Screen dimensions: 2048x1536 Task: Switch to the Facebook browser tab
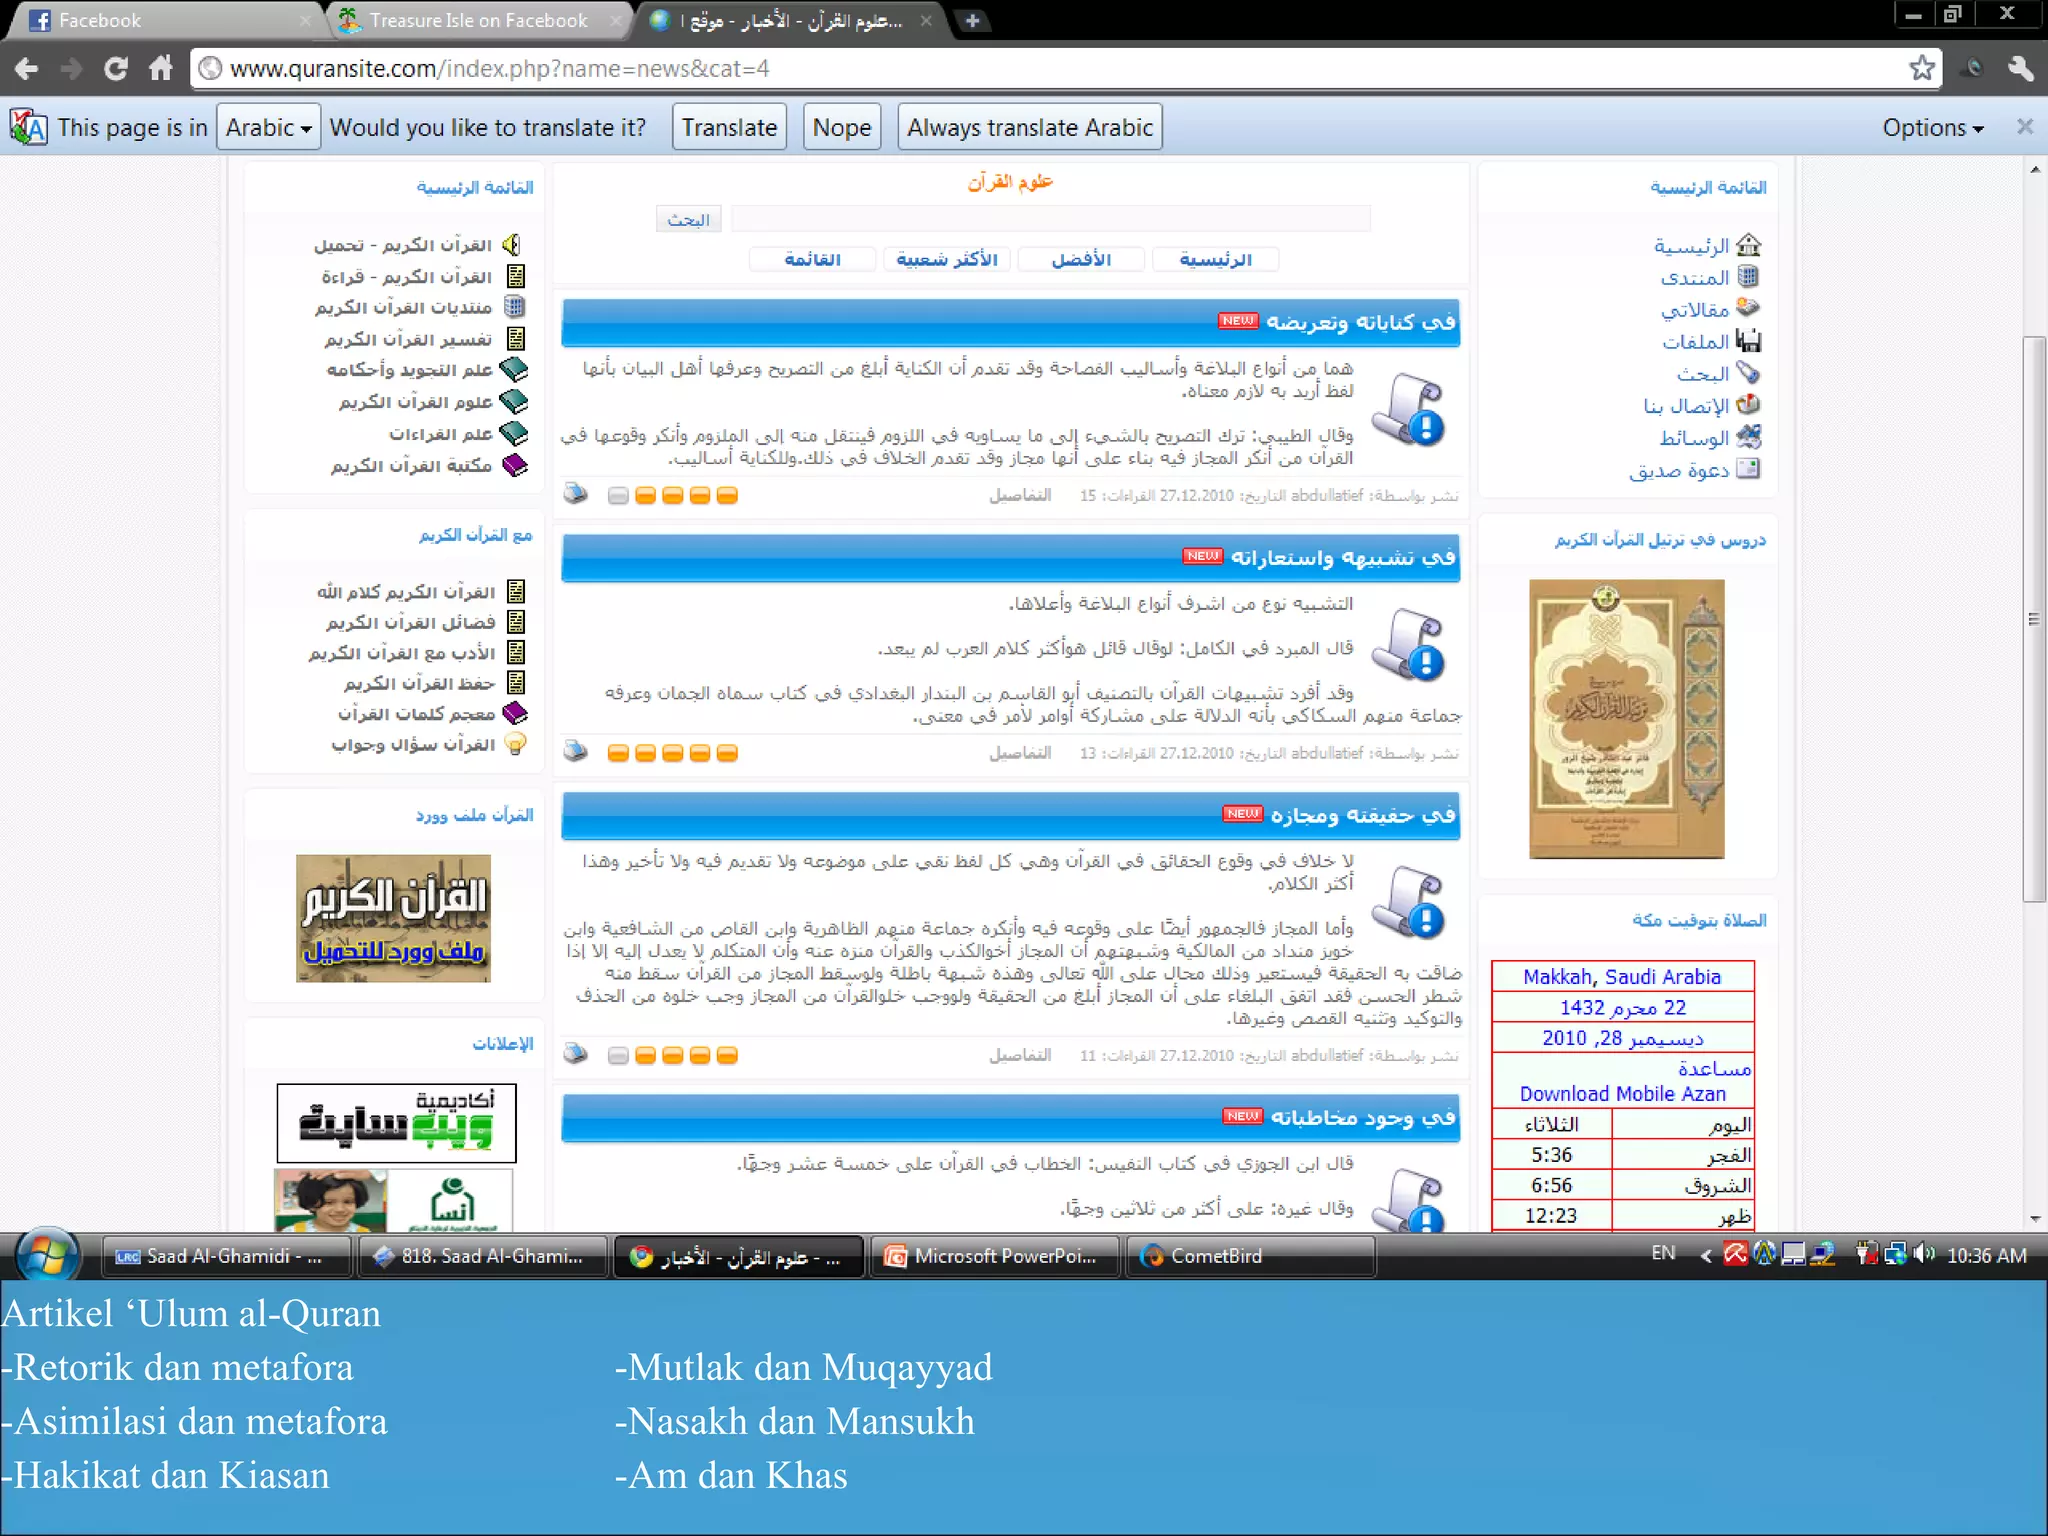(100, 20)
